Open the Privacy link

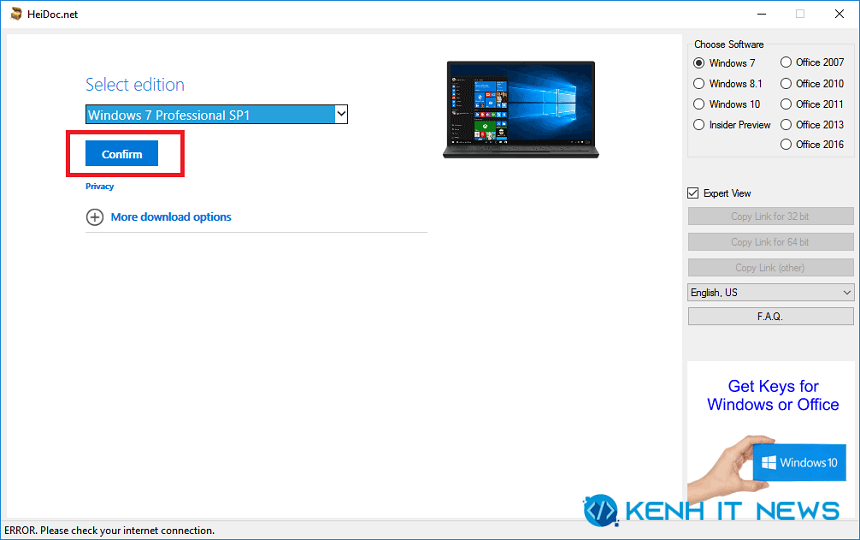click(99, 186)
